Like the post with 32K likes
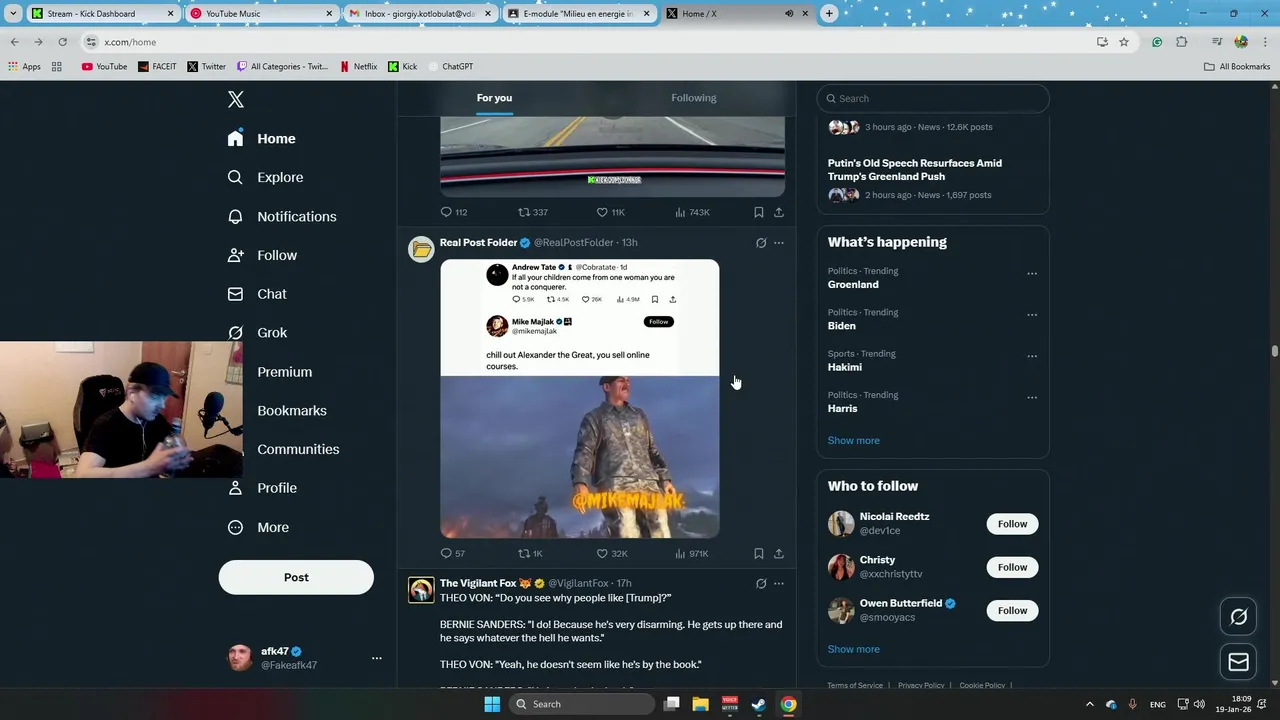The image size is (1280, 720). (x=611, y=553)
